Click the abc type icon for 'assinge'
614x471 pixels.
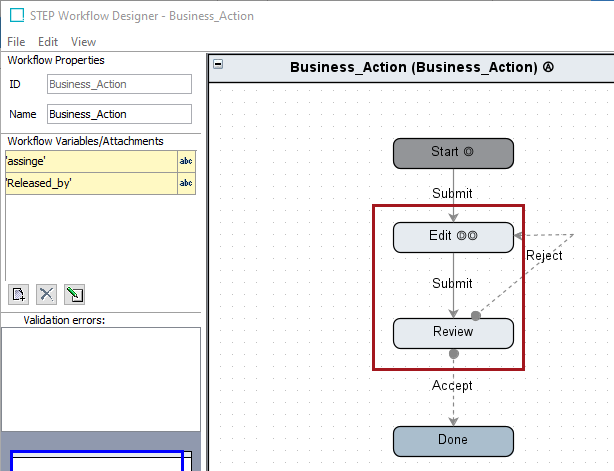(x=186, y=161)
